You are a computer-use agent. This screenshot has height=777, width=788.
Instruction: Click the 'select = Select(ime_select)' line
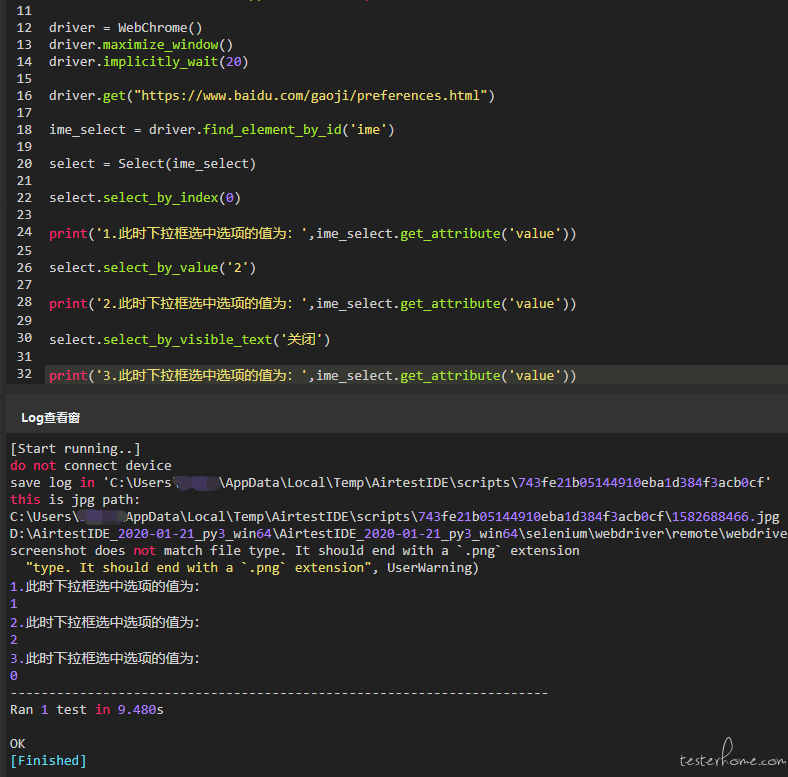point(152,164)
